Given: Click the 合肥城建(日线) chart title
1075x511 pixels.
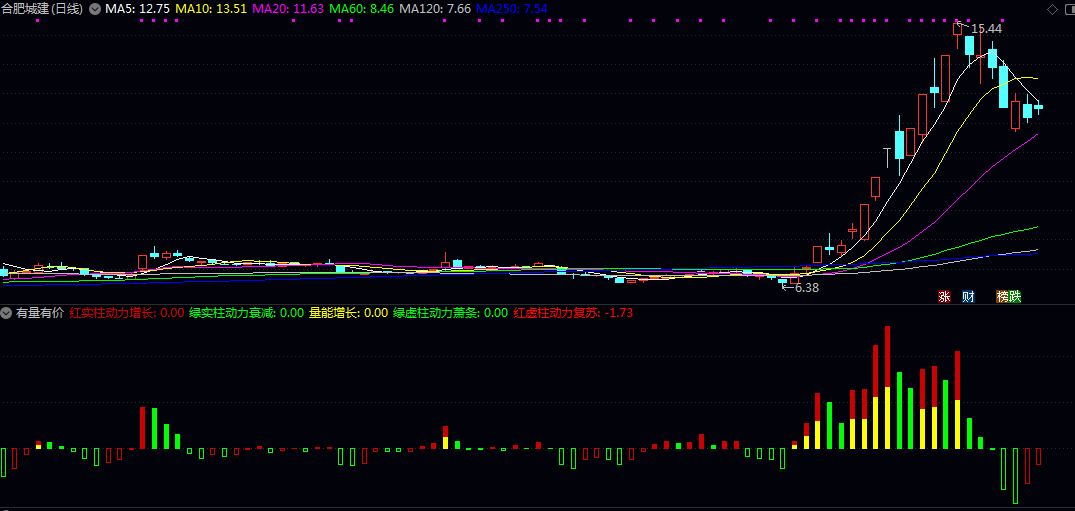Looking at the screenshot, I should coord(43,10).
